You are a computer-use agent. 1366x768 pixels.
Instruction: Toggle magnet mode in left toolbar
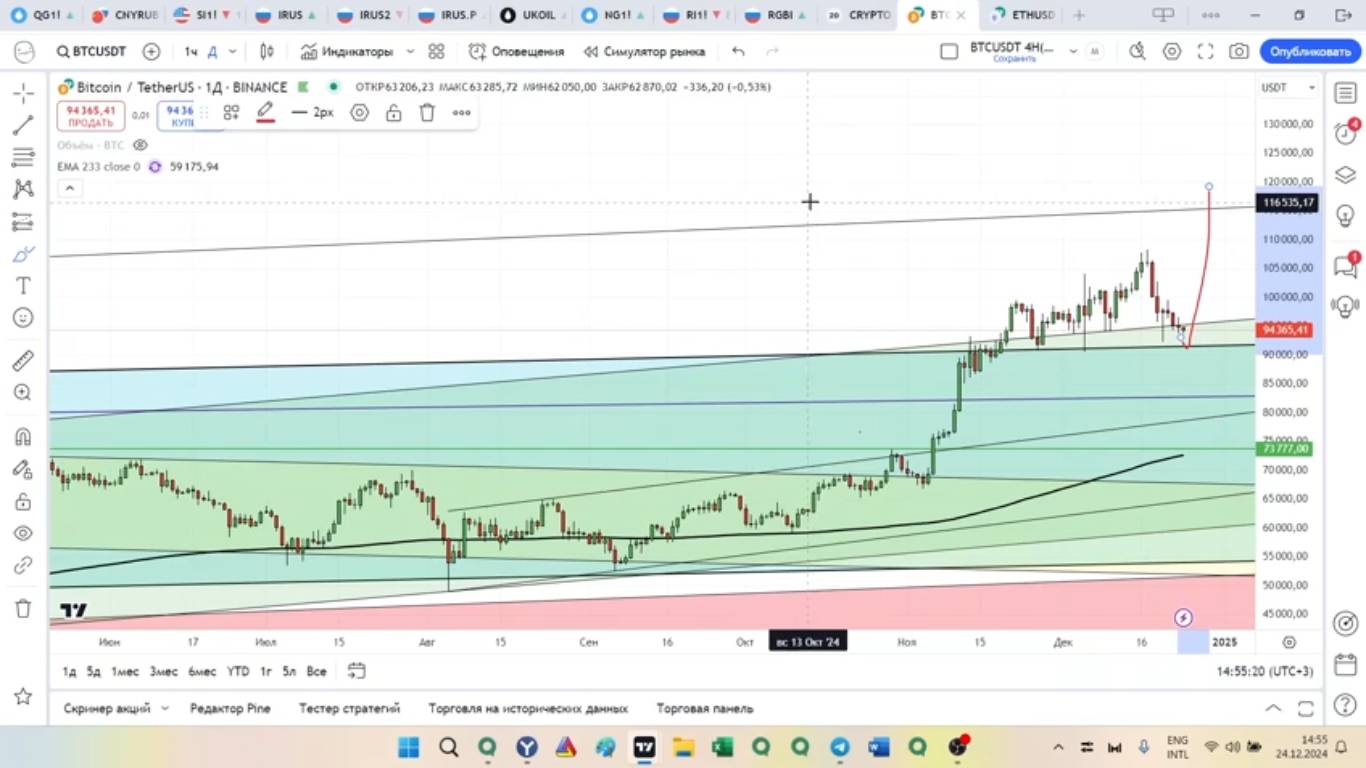[23, 436]
